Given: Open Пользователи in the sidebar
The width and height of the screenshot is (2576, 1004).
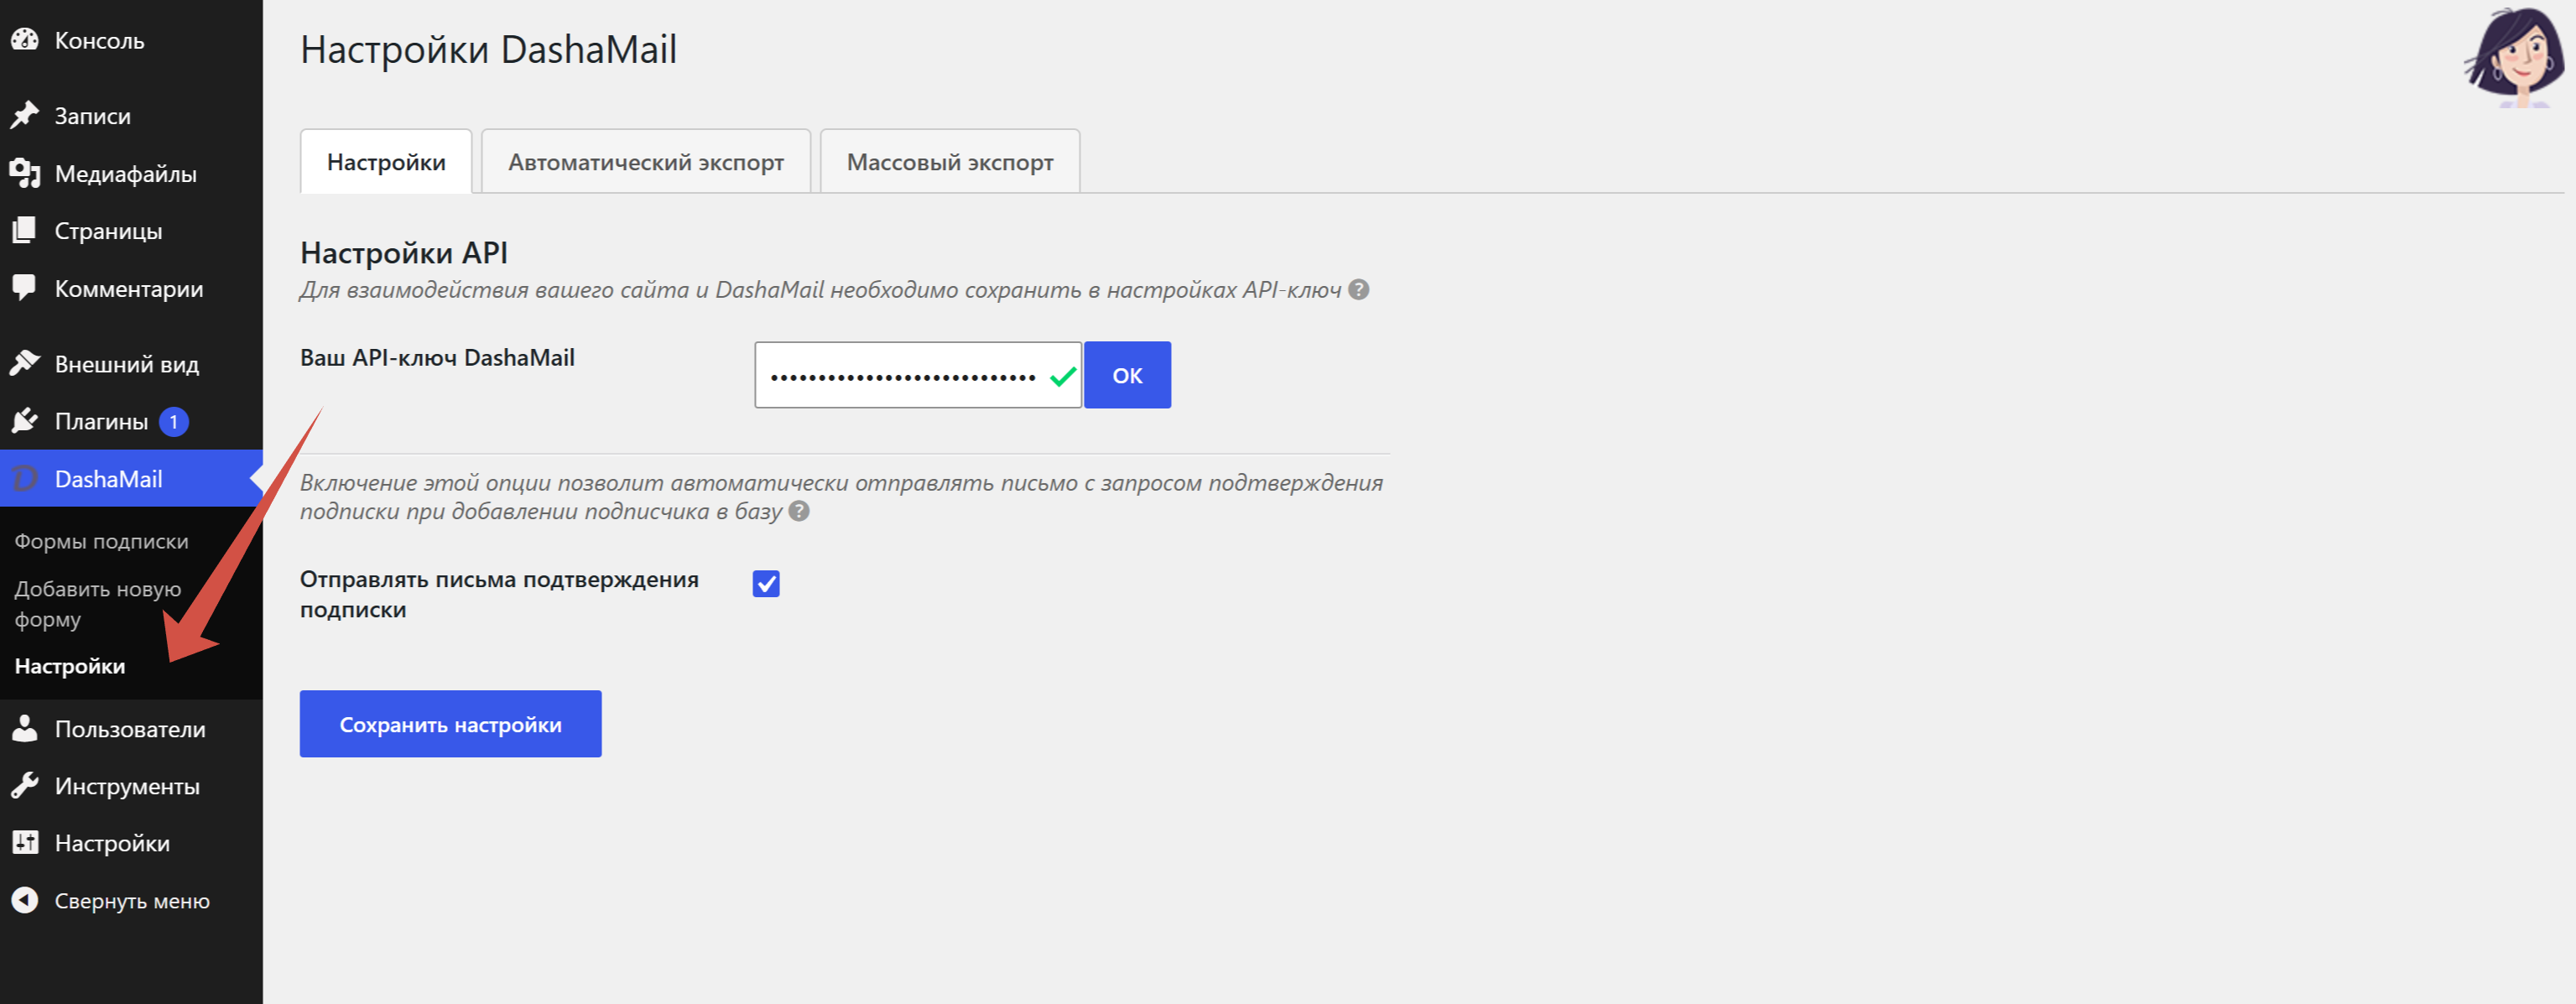Looking at the screenshot, I should 131,729.
